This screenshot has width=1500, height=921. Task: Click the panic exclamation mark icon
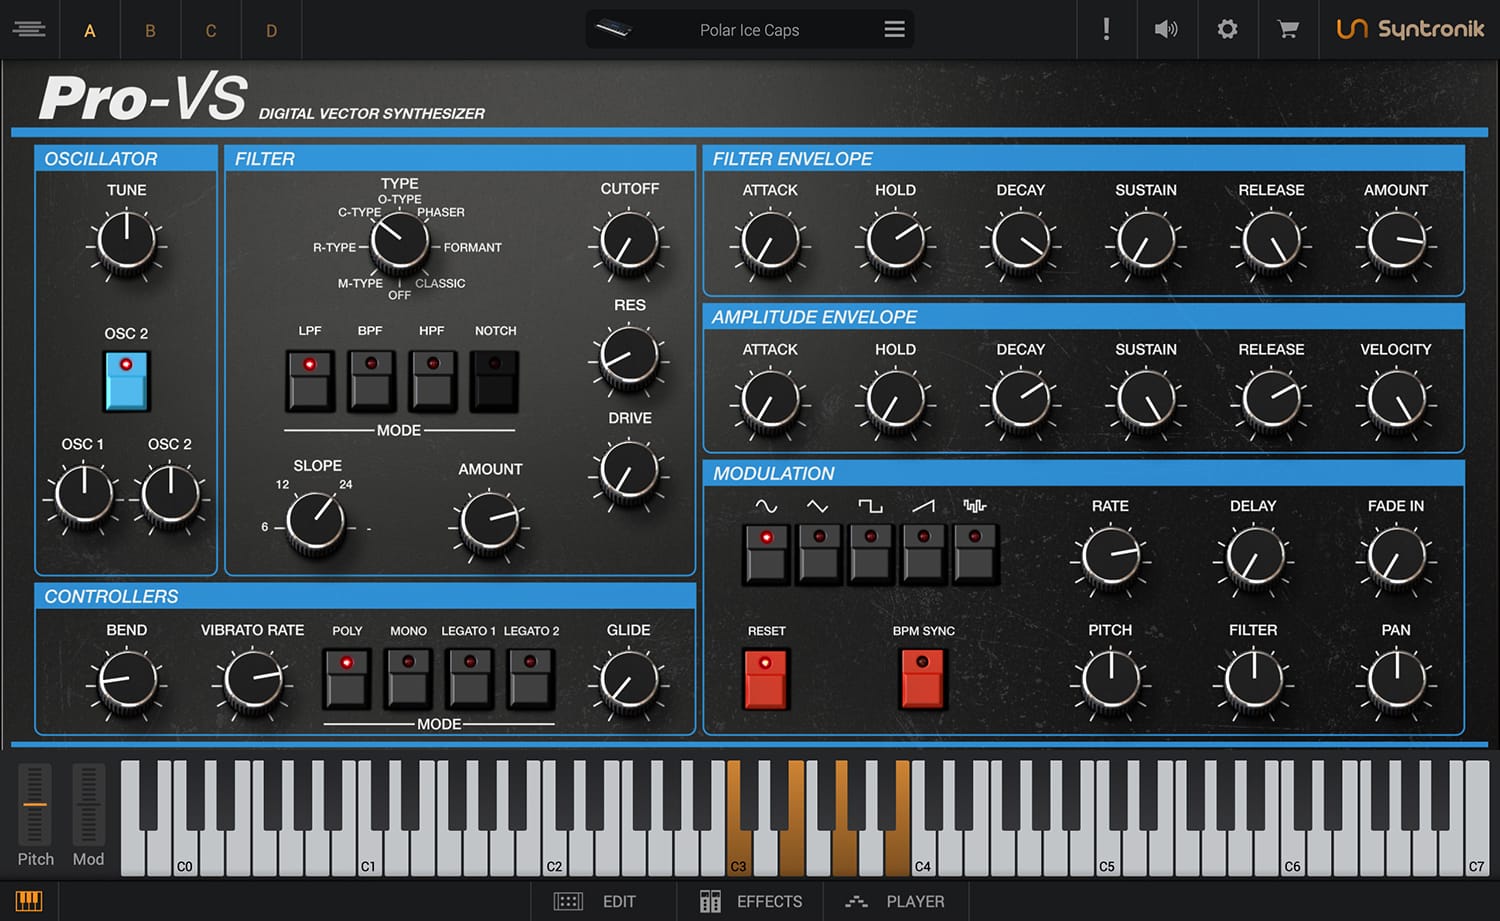[x=1106, y=29]
